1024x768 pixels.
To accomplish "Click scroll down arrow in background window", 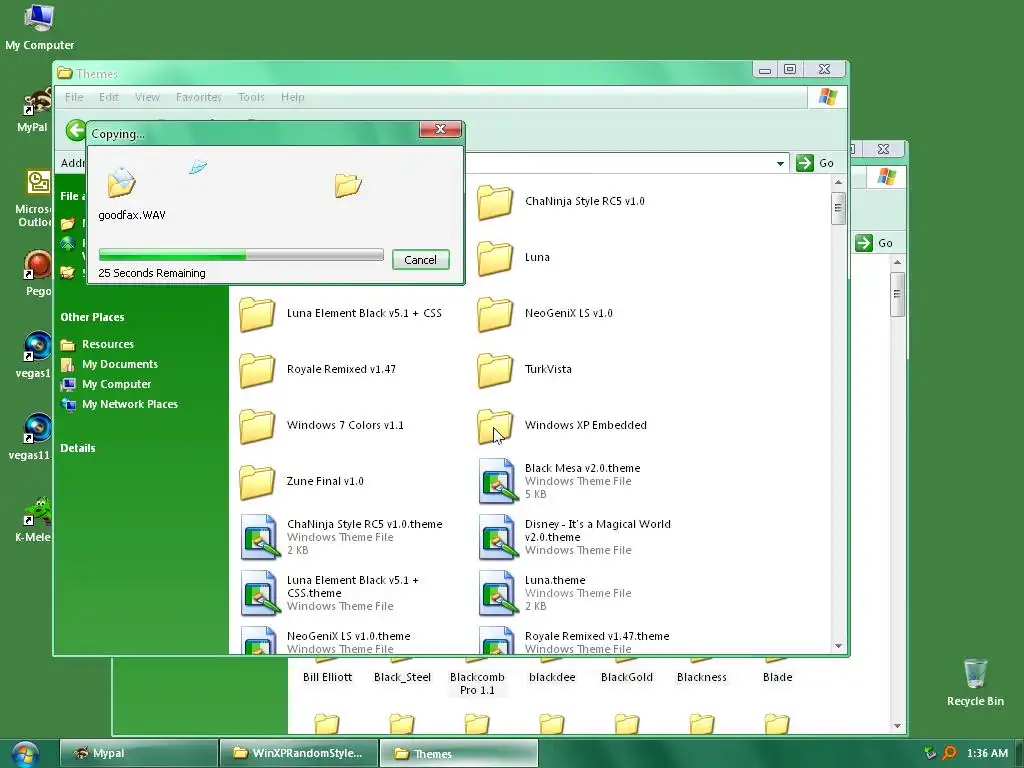I will click(x=897, y=726).
